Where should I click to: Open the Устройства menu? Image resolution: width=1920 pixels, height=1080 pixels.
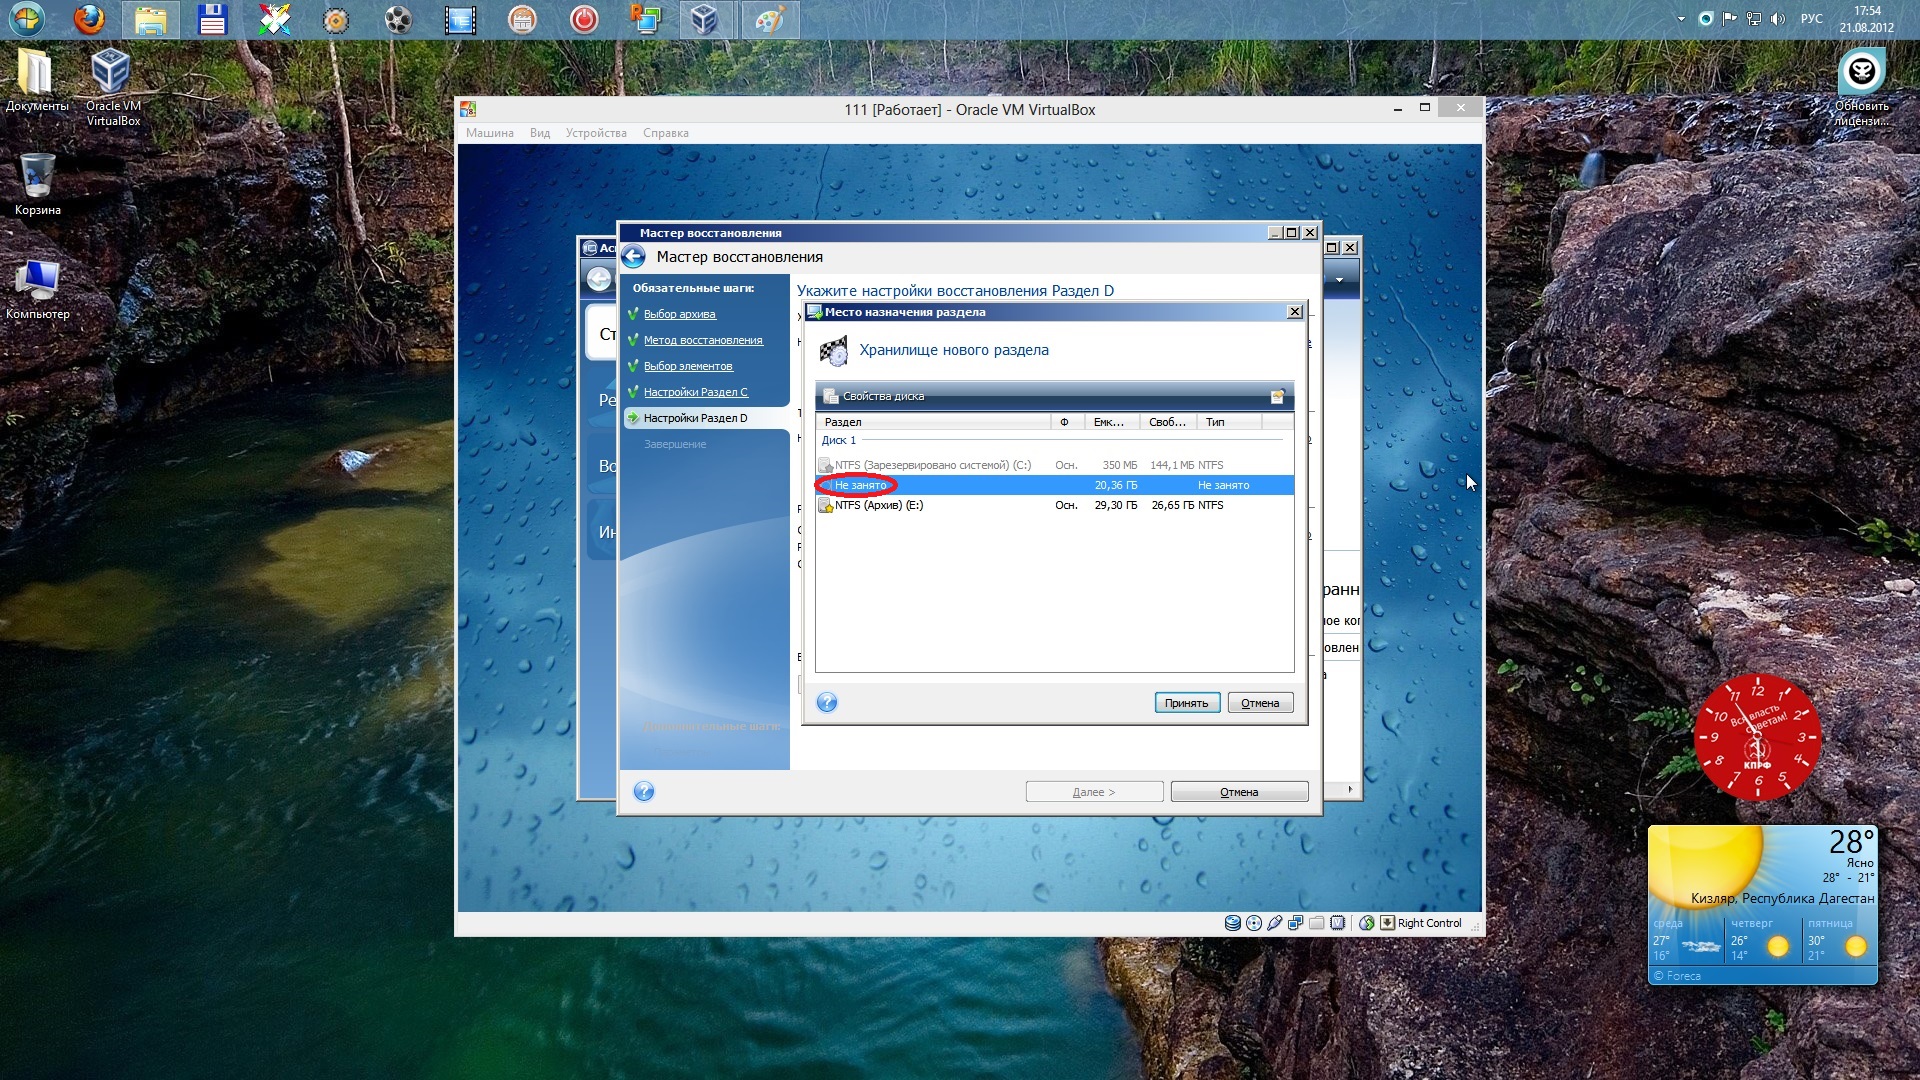596,133
